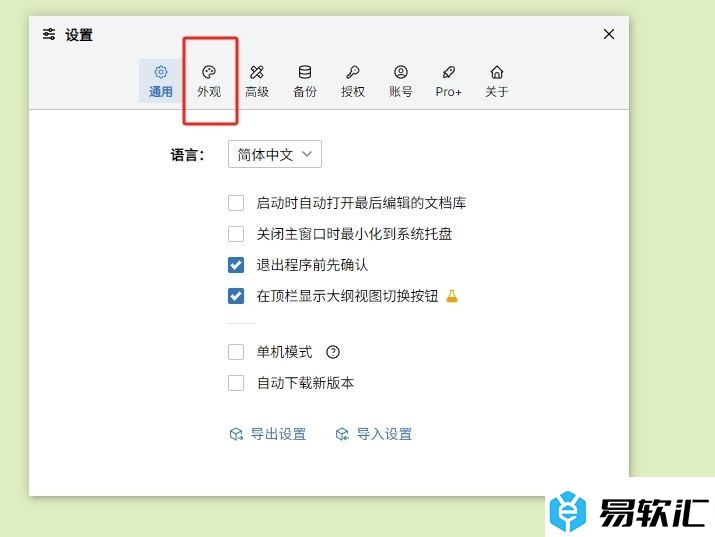The height and width of the screenshot is (537, 715).
Task: Click the help icon next to 单机模式
Action: tap(333, 352)
